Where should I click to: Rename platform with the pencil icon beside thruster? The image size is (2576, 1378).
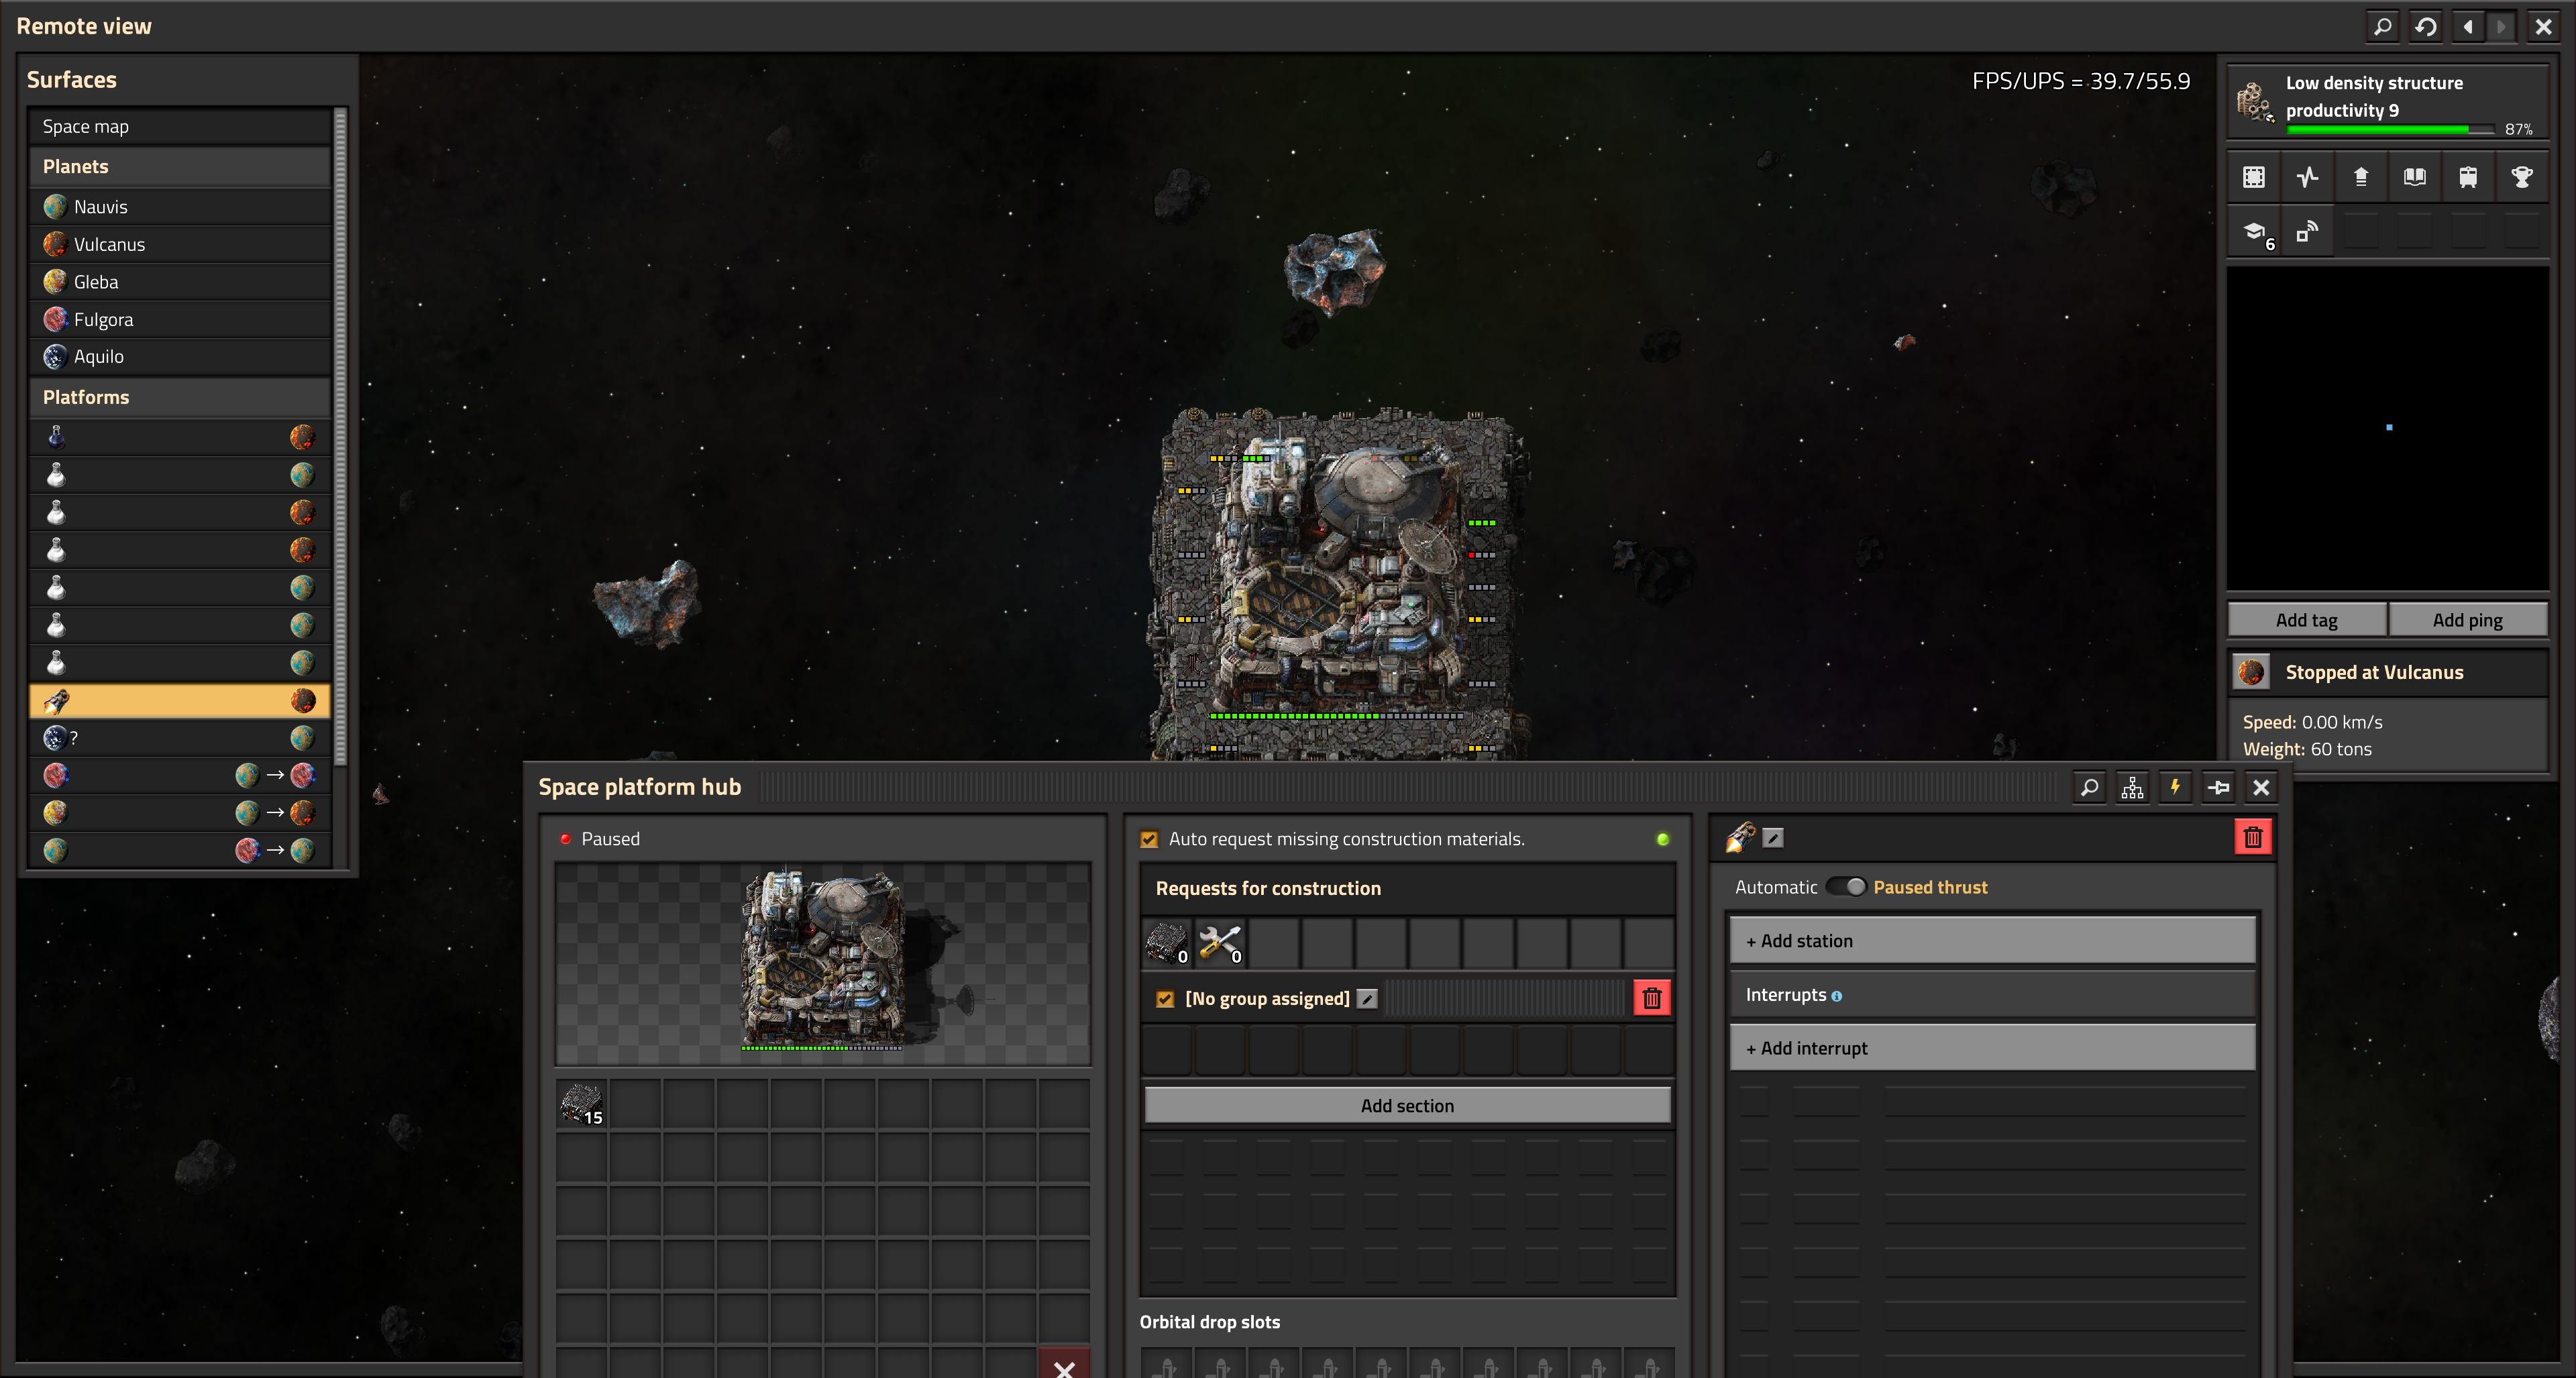tap(1773, 838)
